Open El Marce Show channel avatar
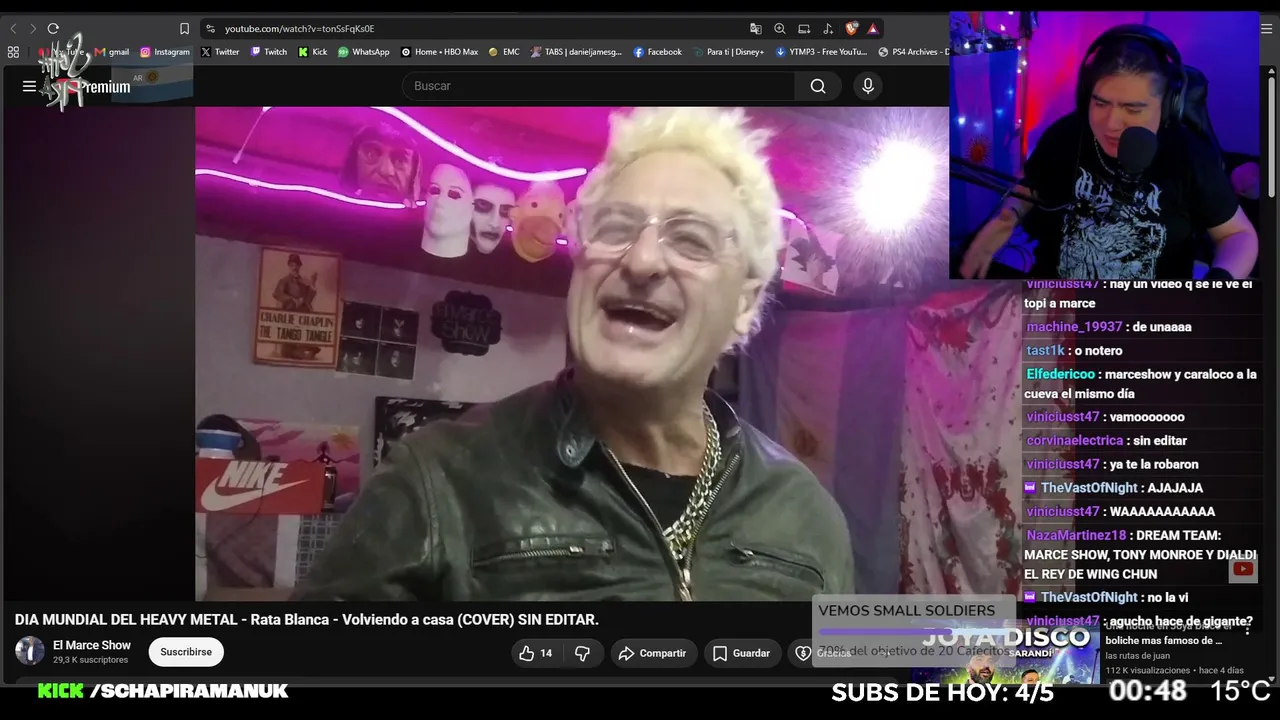The height and width of the screenshot is (720, 1280). coord(30,651)
